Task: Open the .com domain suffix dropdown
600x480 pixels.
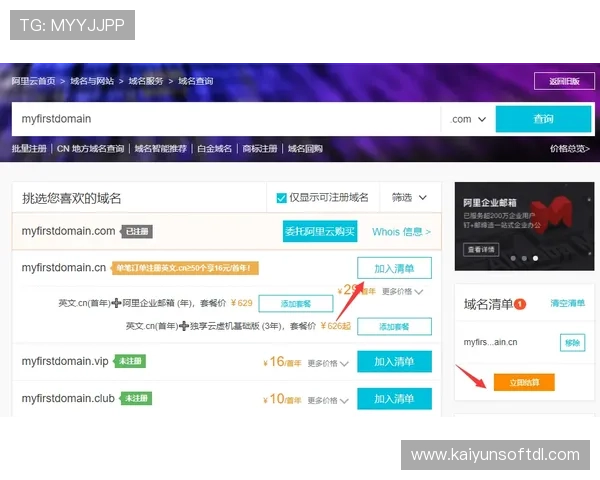Action: (x=468, y=119)
